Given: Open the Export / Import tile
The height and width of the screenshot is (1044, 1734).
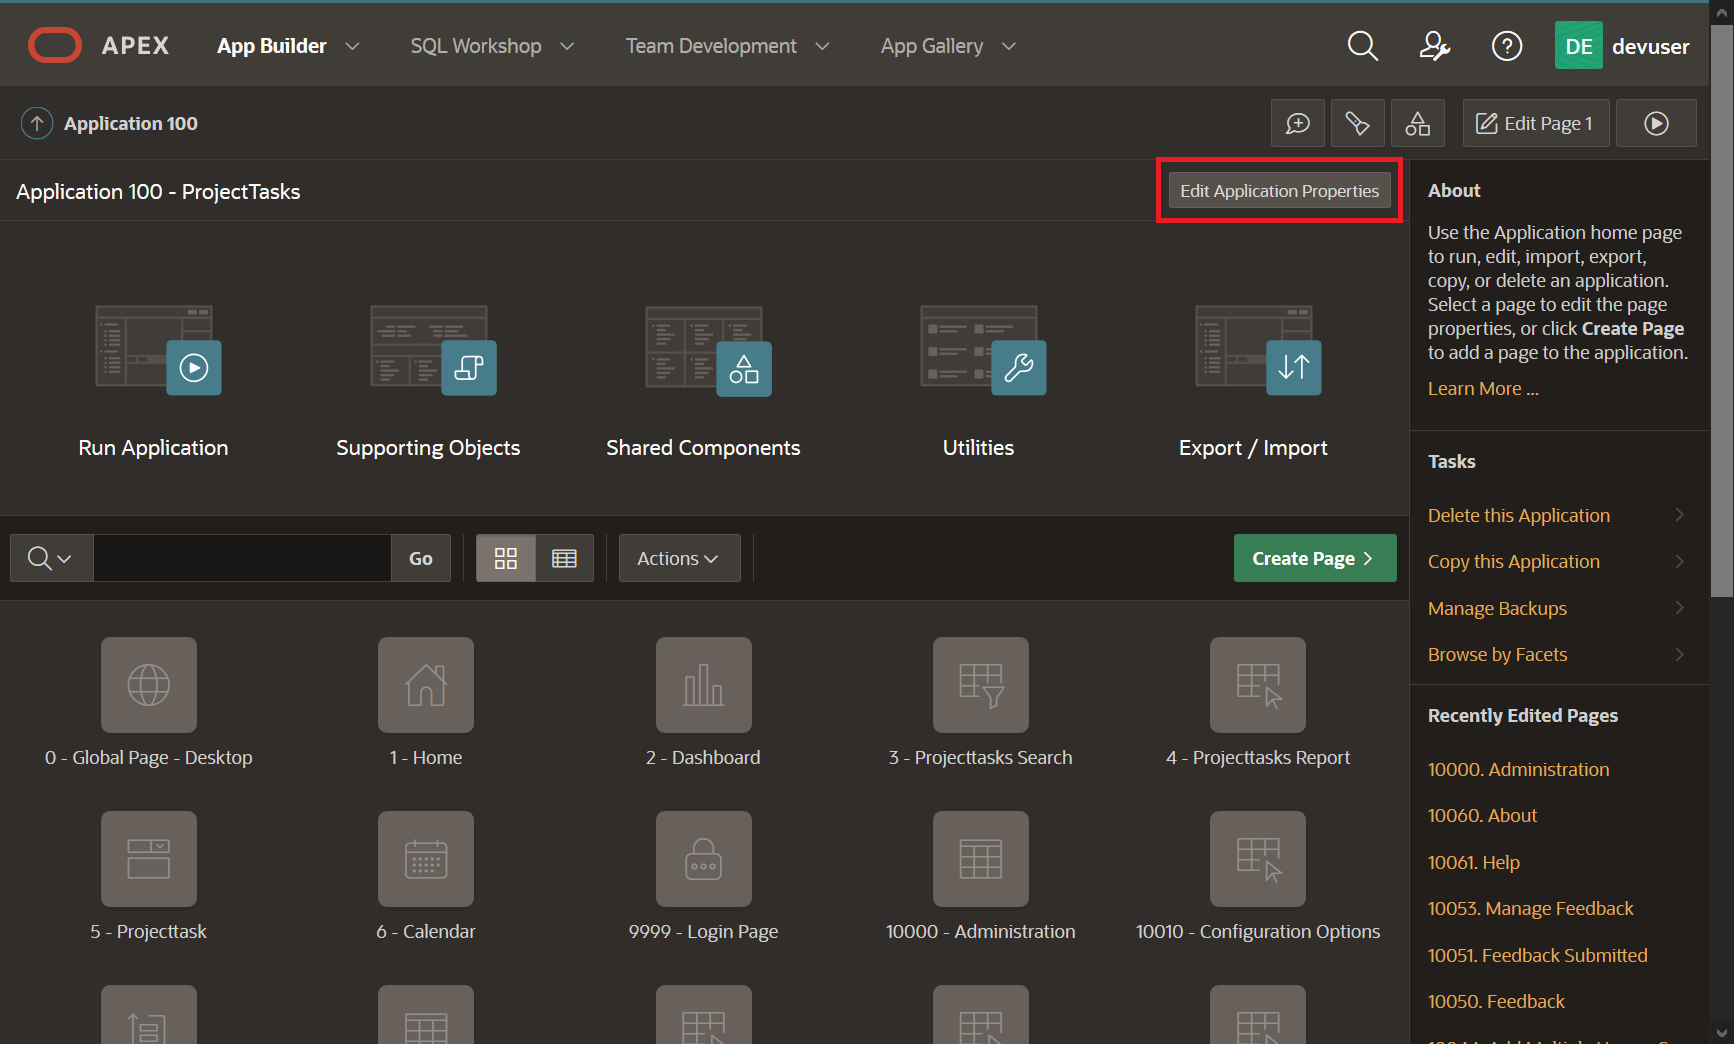Looking at the screenshot, I should (1253, 380).
